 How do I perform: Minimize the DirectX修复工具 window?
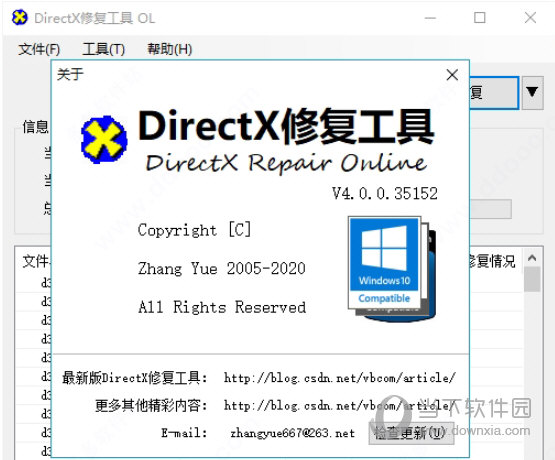click(x=430, y=18)
